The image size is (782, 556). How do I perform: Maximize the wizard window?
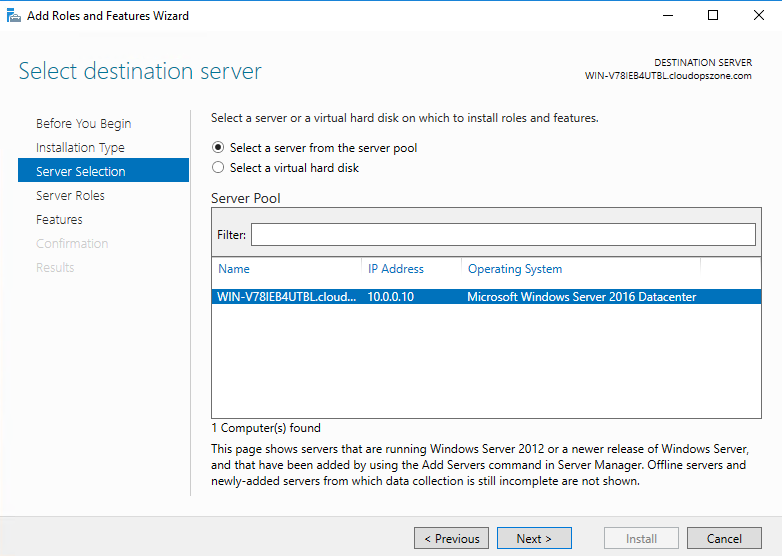point(713,15)
